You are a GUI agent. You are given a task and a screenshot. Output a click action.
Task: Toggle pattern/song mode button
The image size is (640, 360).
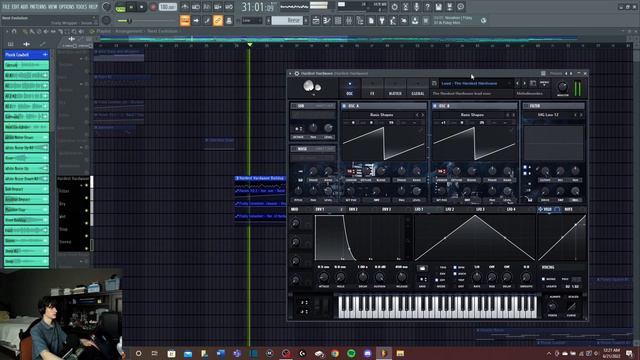120,7
